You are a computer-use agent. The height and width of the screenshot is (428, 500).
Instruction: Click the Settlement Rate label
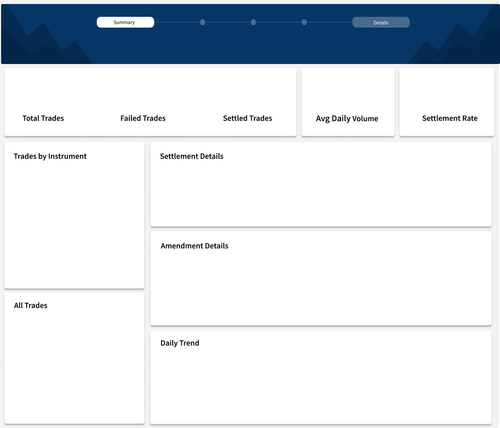coord(450,118)
